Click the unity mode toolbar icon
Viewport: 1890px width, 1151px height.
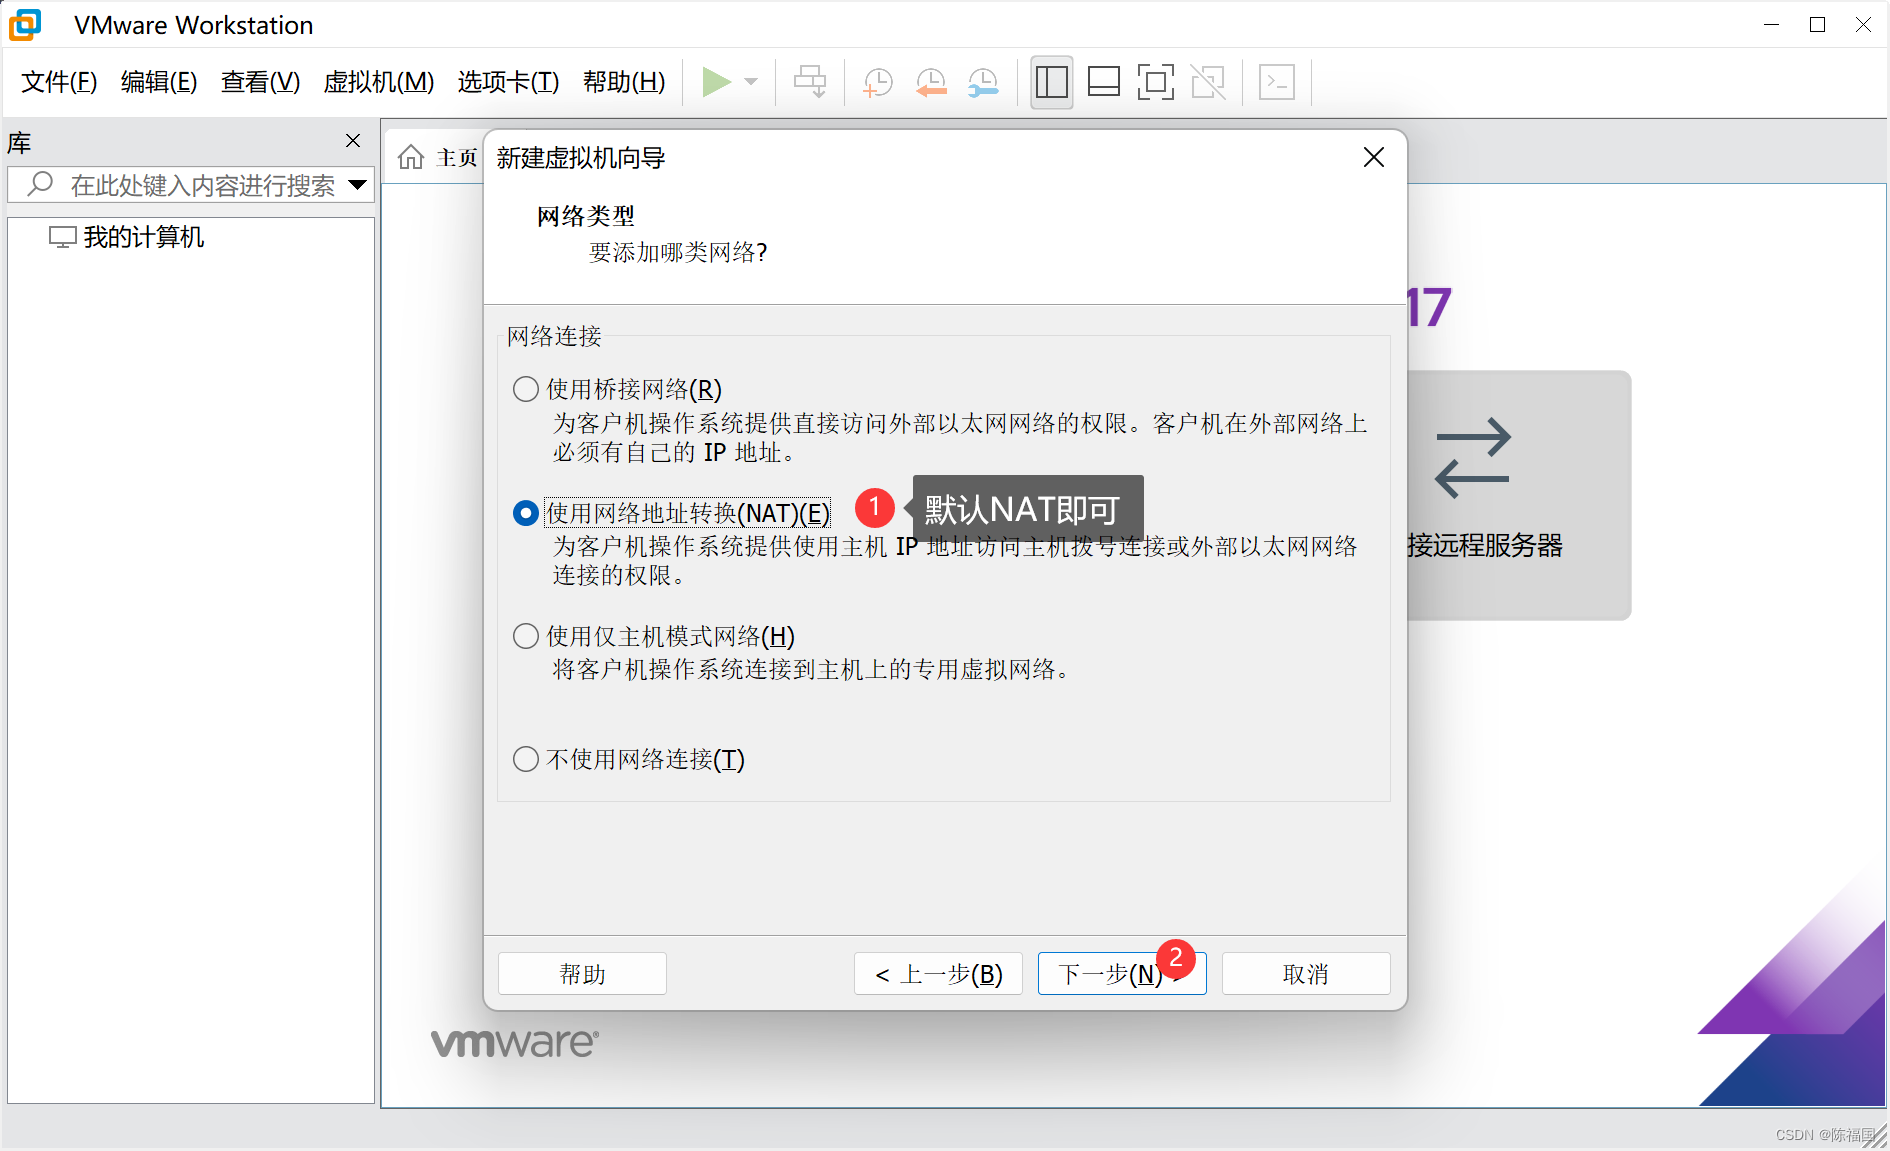1208,82
